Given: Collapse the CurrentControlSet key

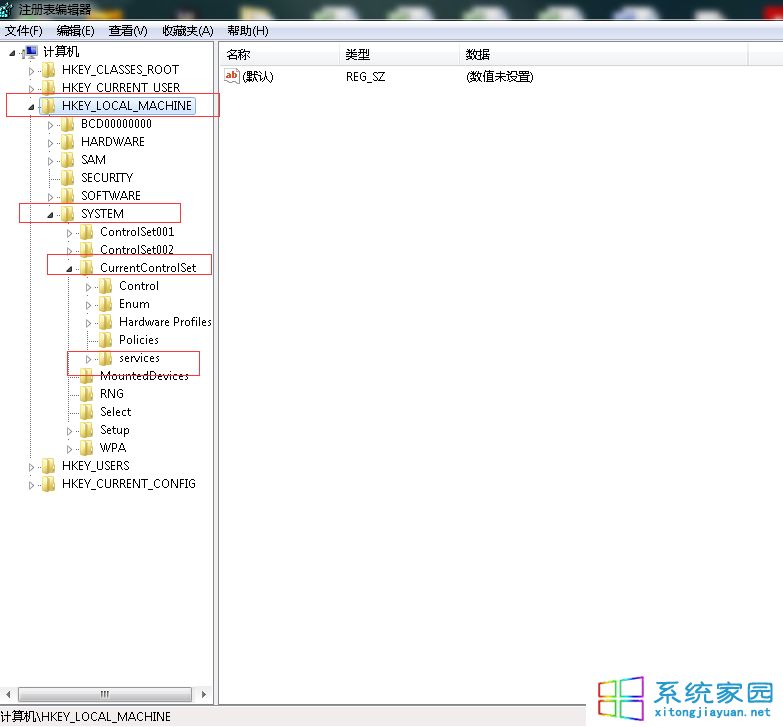Looking at the screenshot, I should [x=69, y=268].
